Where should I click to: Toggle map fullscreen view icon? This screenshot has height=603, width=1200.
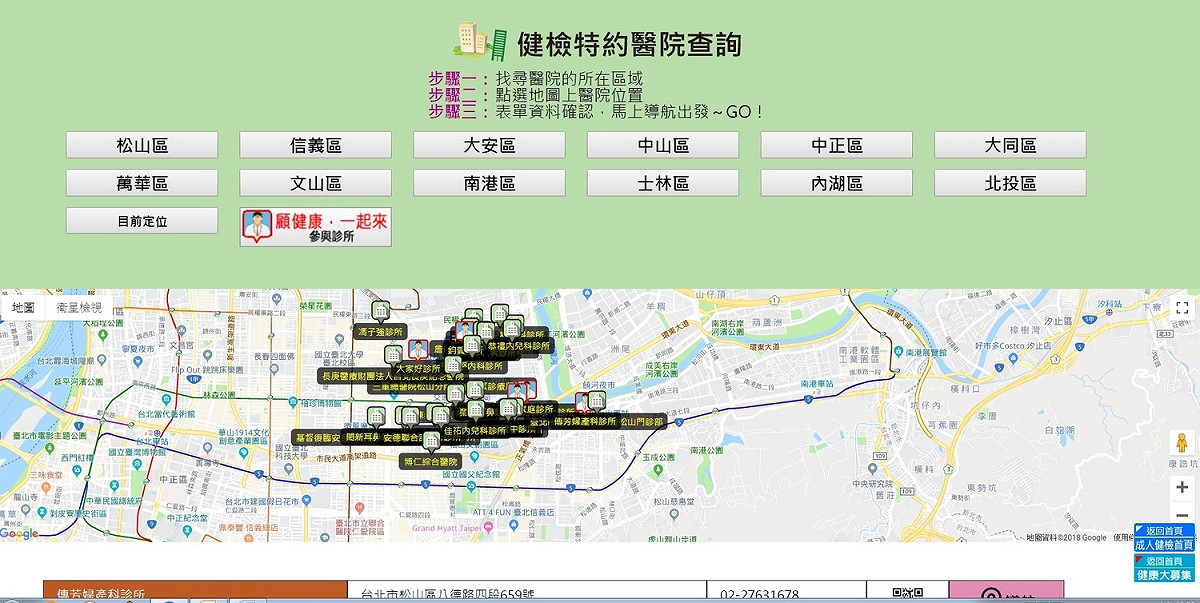pyautogui.click(x=1182, y=308)
